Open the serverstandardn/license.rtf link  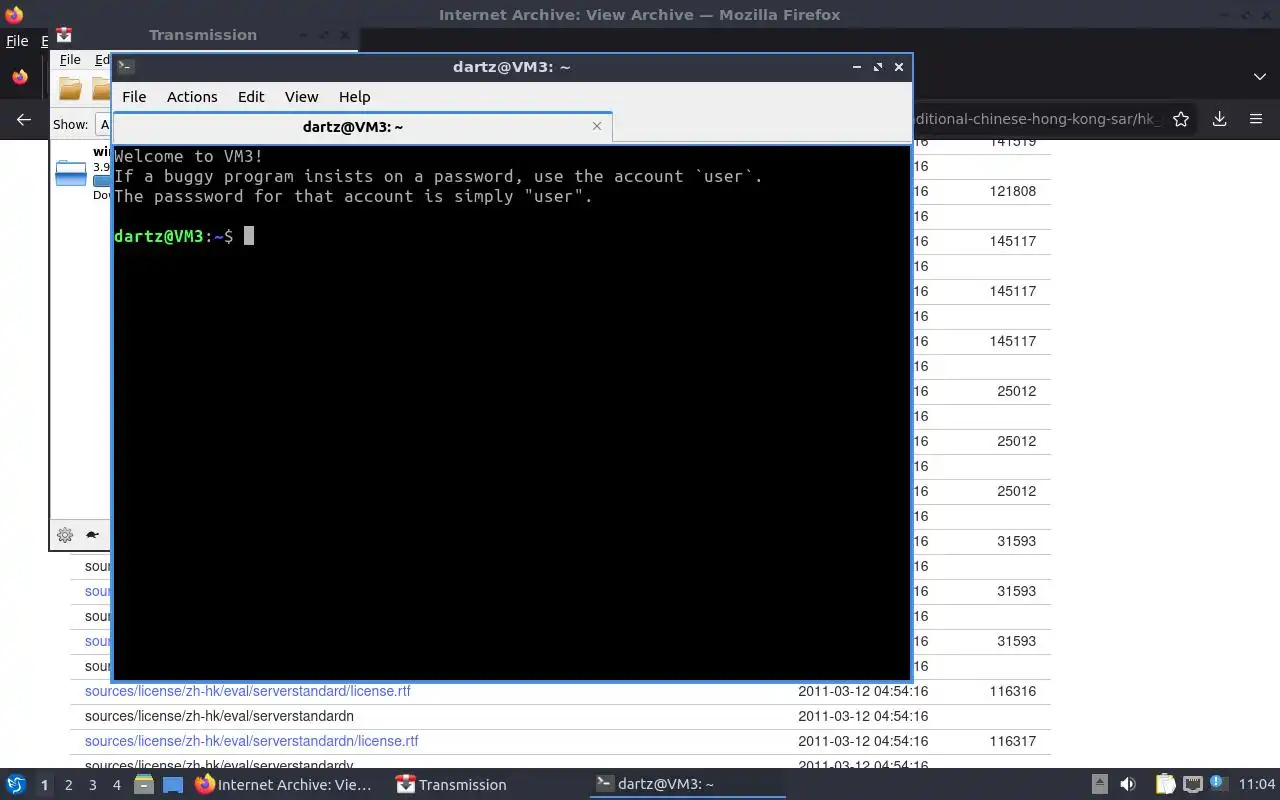[251, 741]
